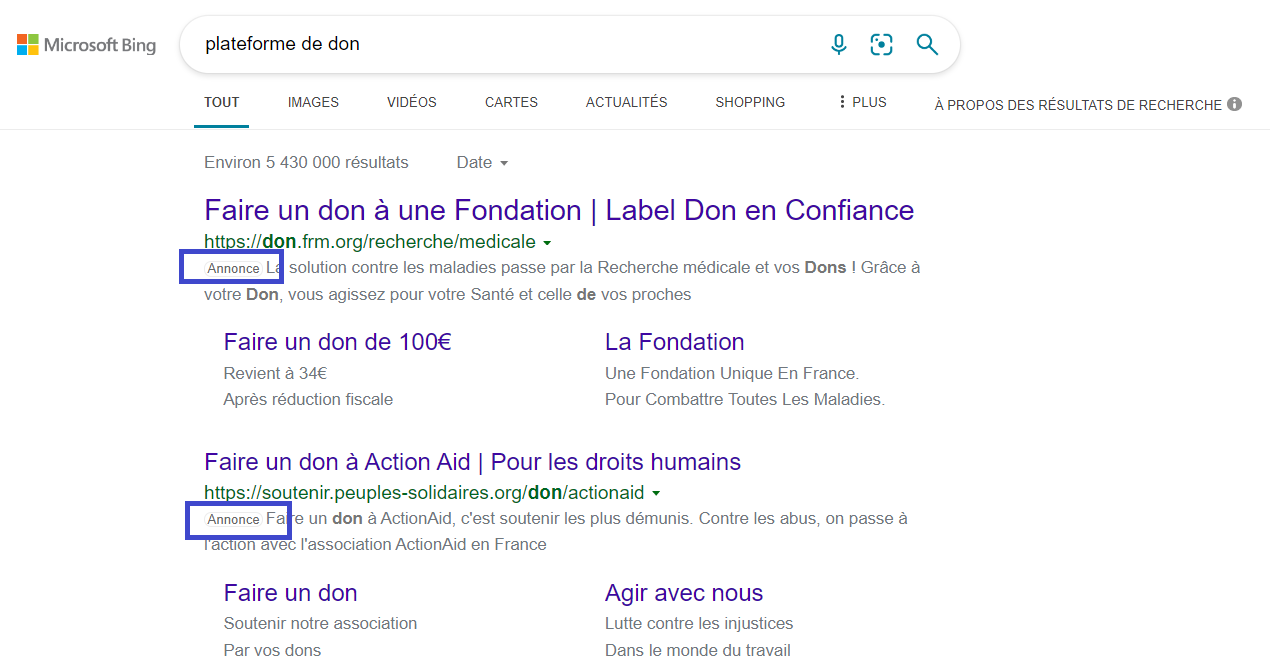Screen dimensions: 1270x664
Task: Click the Microsoft Bing logo
Action: tap(86, 45)
